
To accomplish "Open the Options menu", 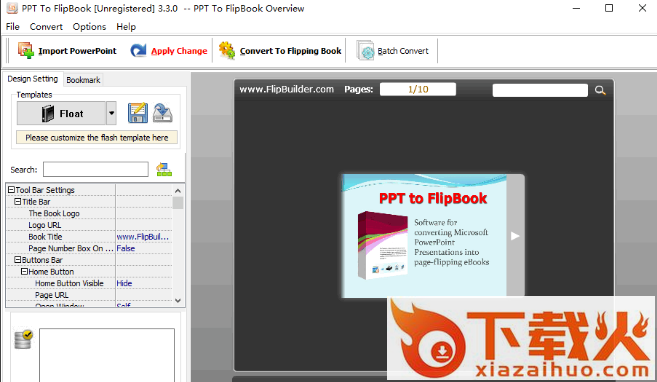I will point(89,27).
